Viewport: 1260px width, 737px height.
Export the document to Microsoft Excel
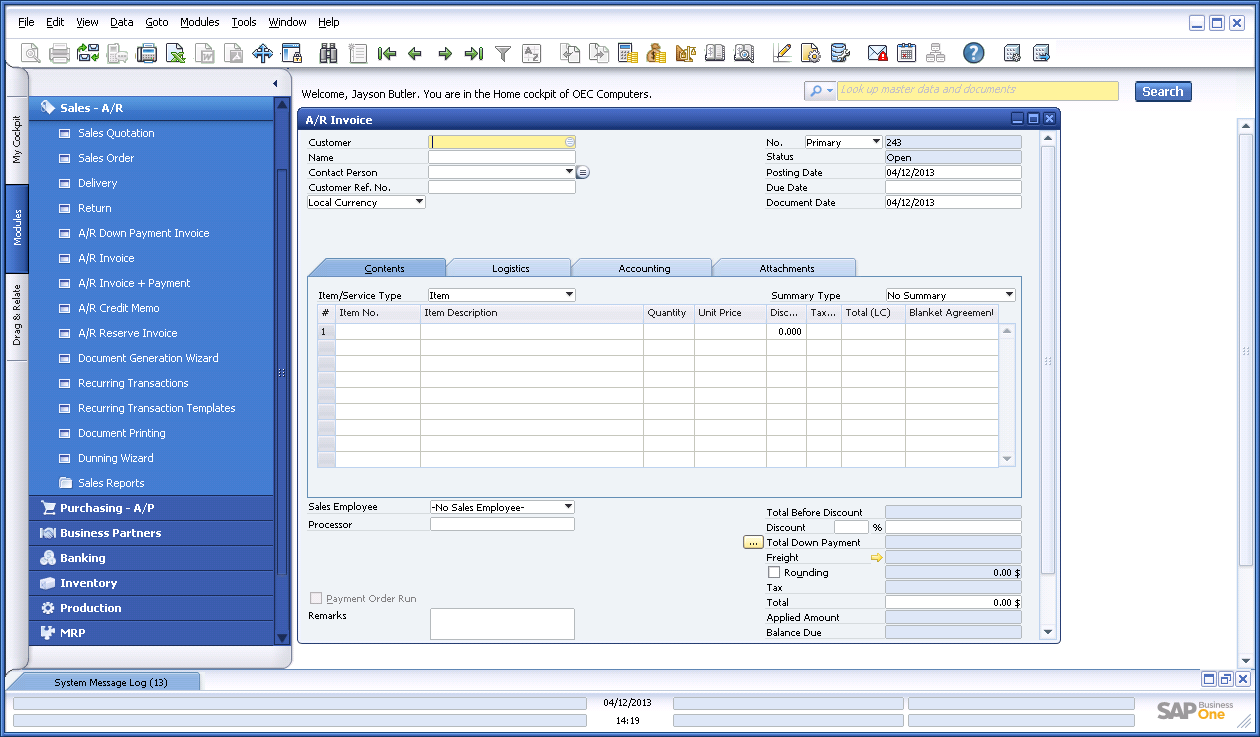[175, 53]
